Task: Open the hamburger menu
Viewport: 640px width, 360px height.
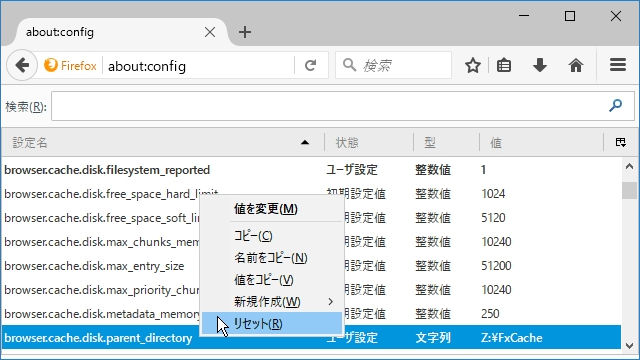Action: pyautogui.click(x=618, y=65)
